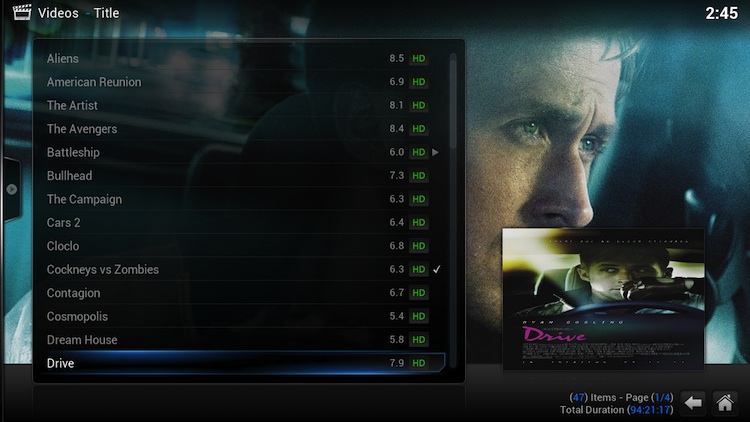The width and height of the screenshot is (750, 422).
Task: Click the HD badge on Drive row
Action: [x=419, y=363]
